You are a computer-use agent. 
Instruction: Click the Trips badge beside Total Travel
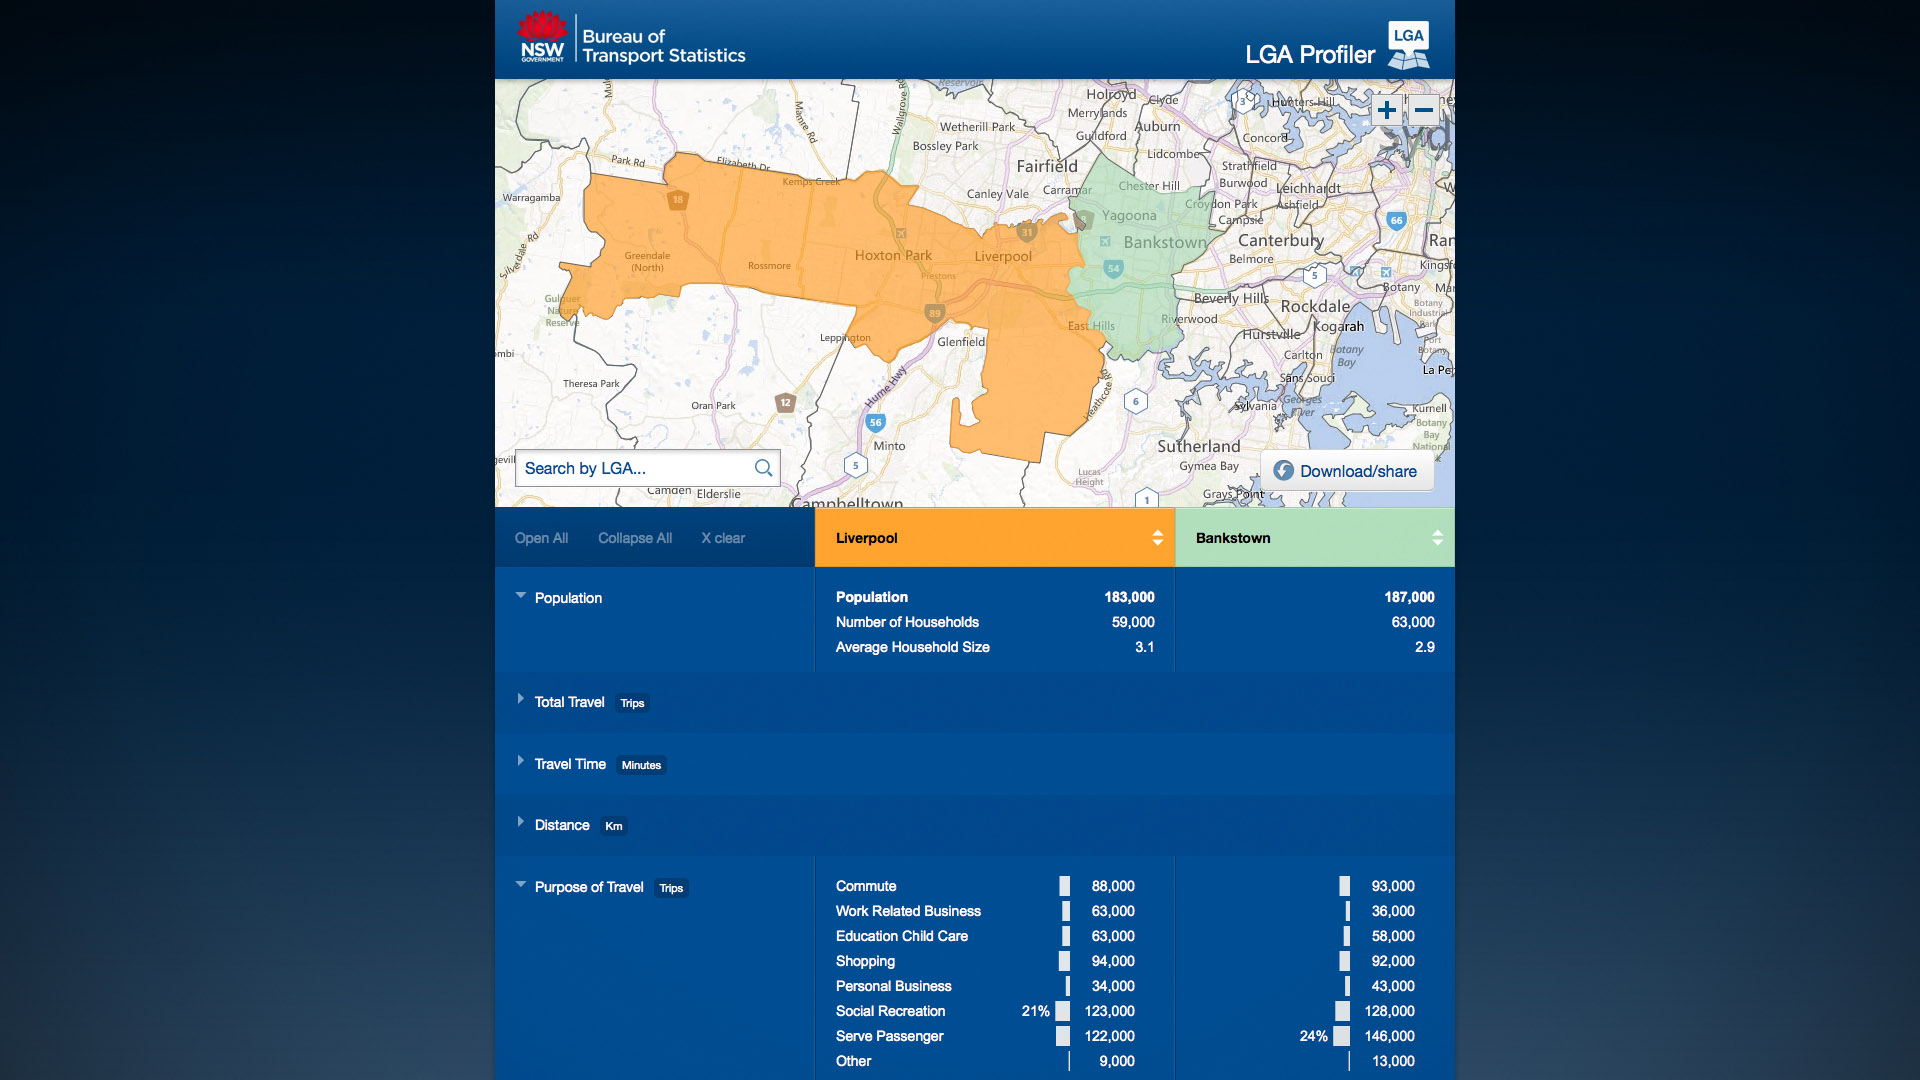coord(632,703)
